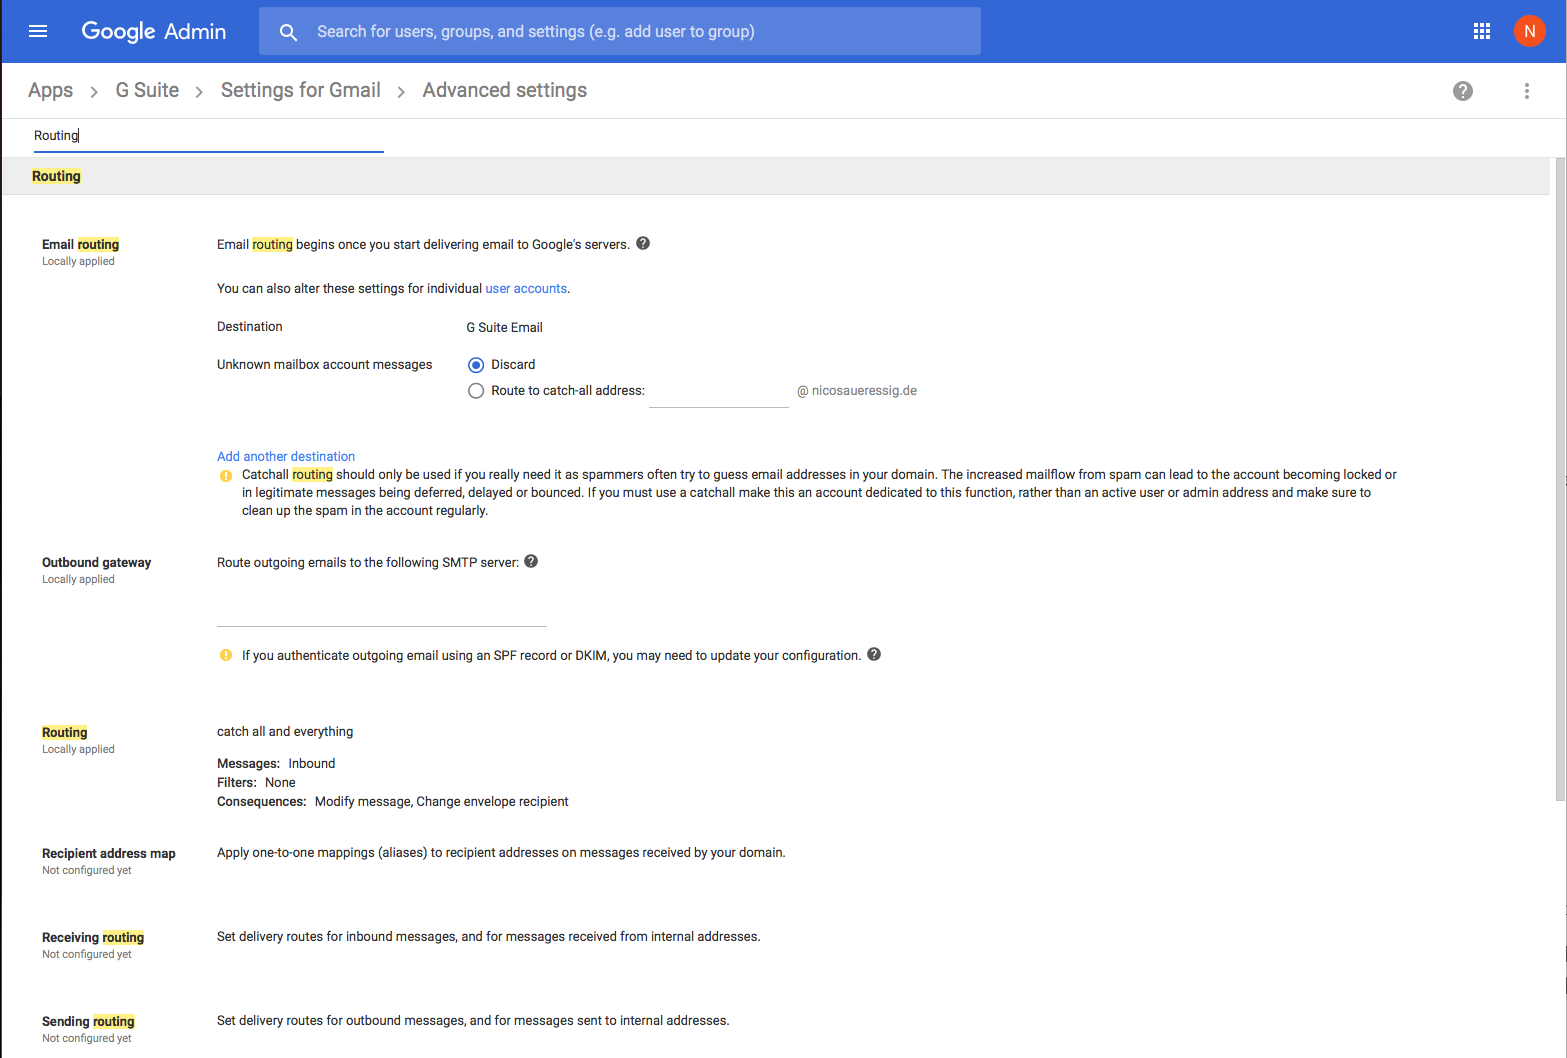Viewport: 1567px width, 1058px height.
Task: Click Advanced settings breadcrumb
Action: click(505, 90)
